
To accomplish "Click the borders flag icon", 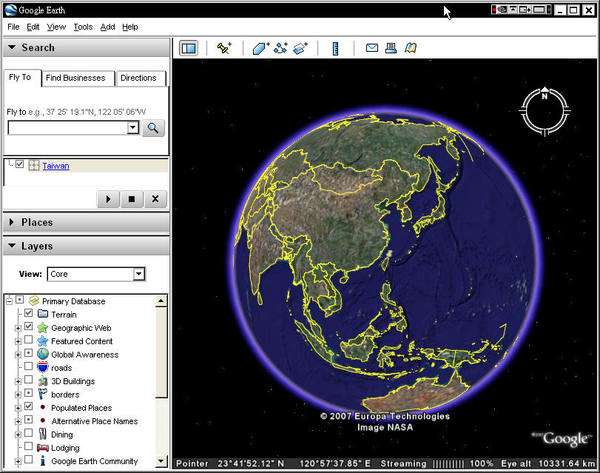I will coord(42,394).
